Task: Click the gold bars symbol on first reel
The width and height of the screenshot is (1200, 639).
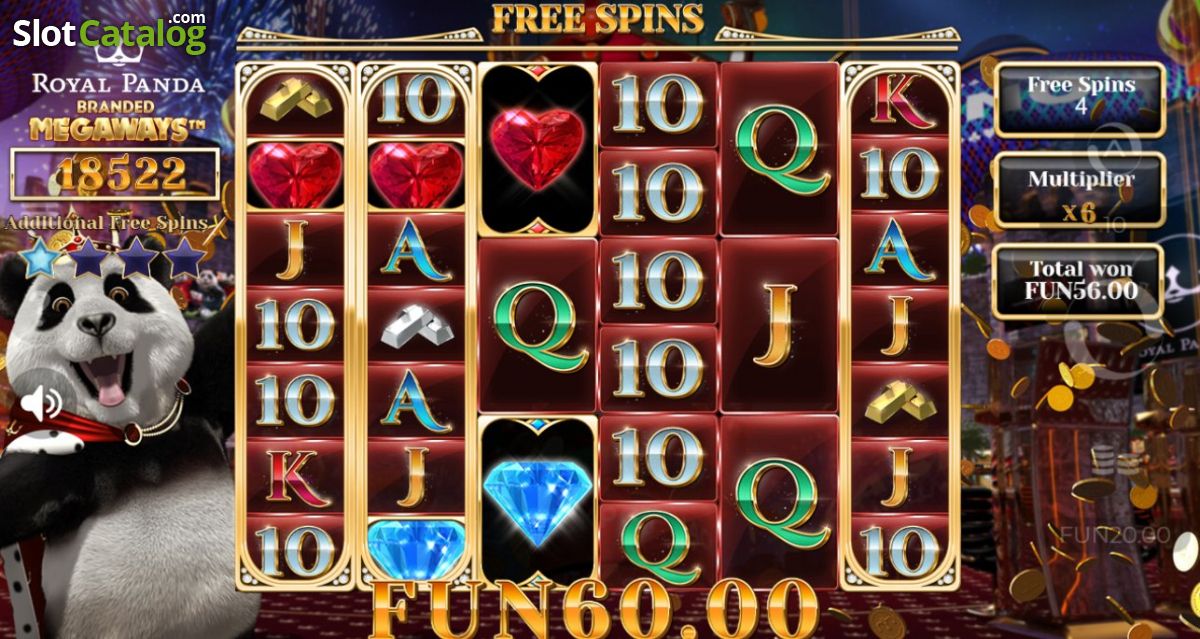Action: [x=296, y=97]
